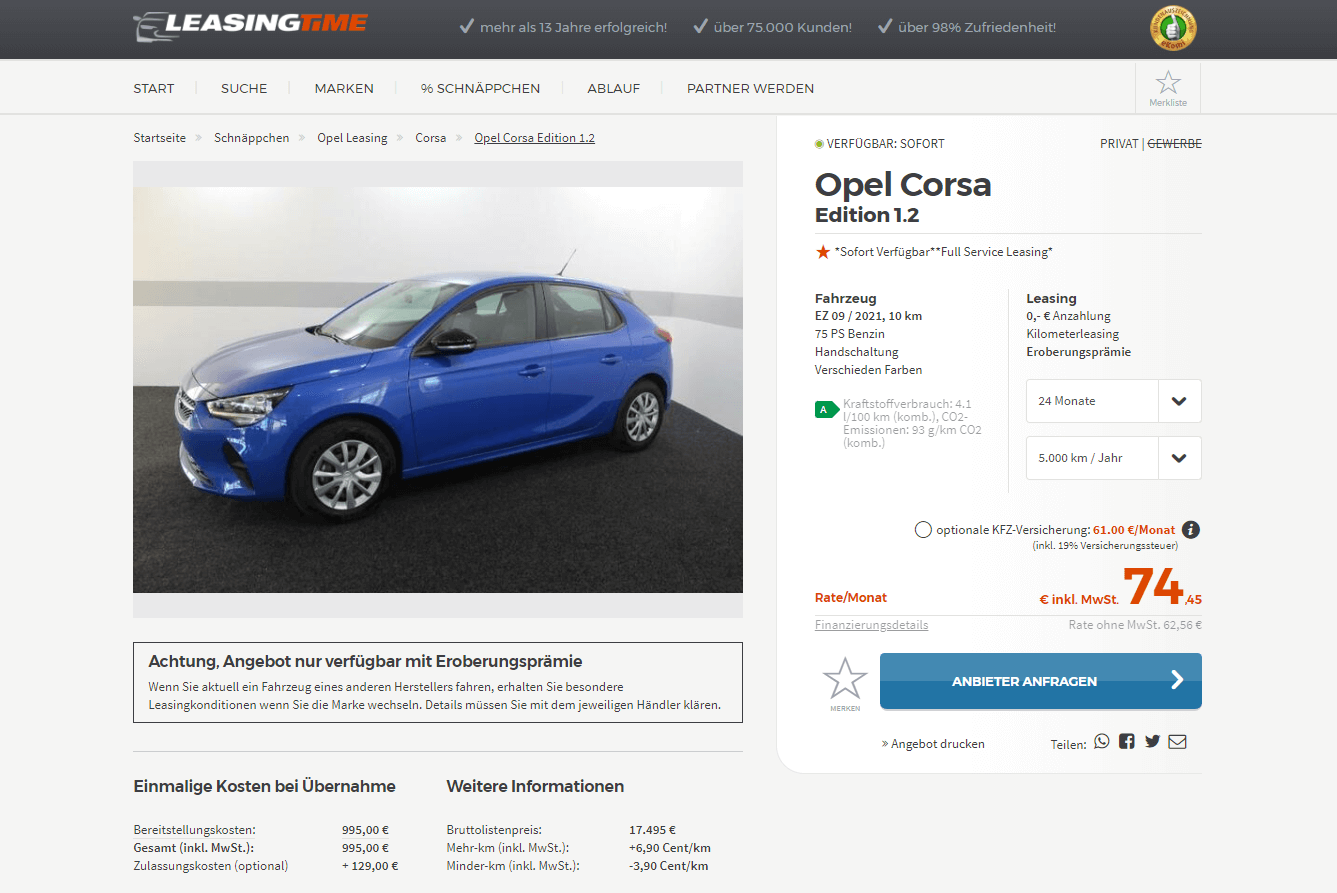The width and height of the screenshot is (1337, 893).
Task: Open Finanzierungsdetails link
Action: [871, 625]
